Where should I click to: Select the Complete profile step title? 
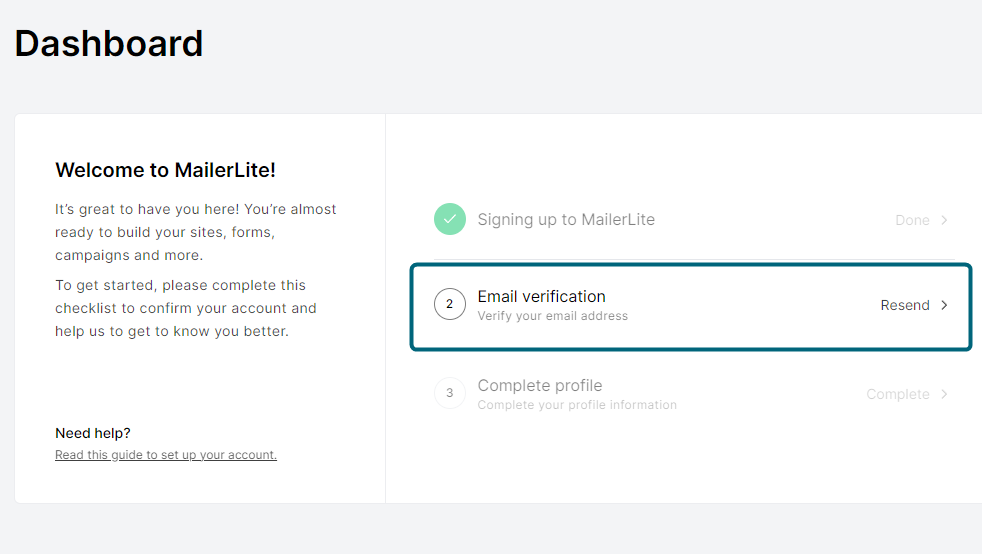(x=540, y=385)
